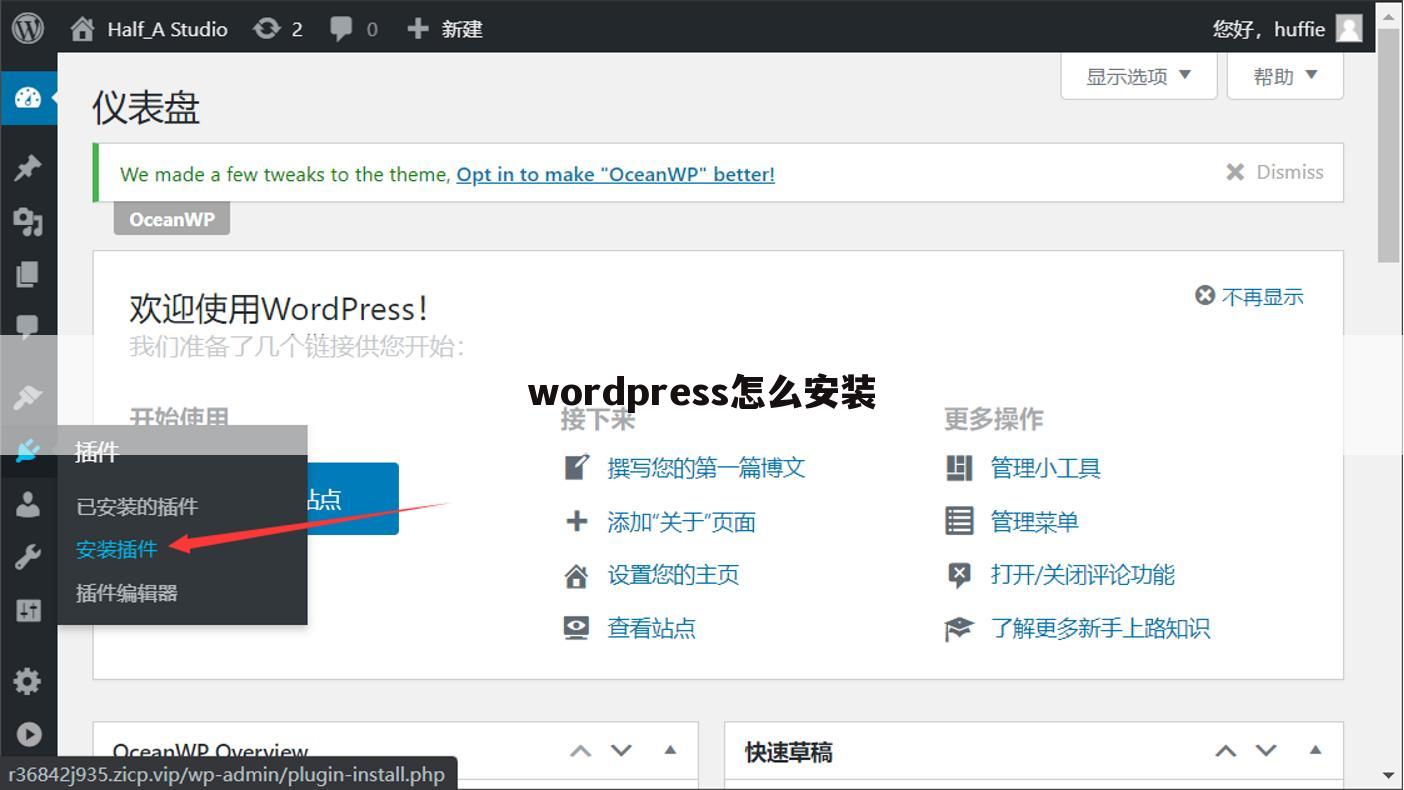Click the browser scrollbar down arrow
The width and height of the screenshot is (1404, 790).
pos(1389,776)
